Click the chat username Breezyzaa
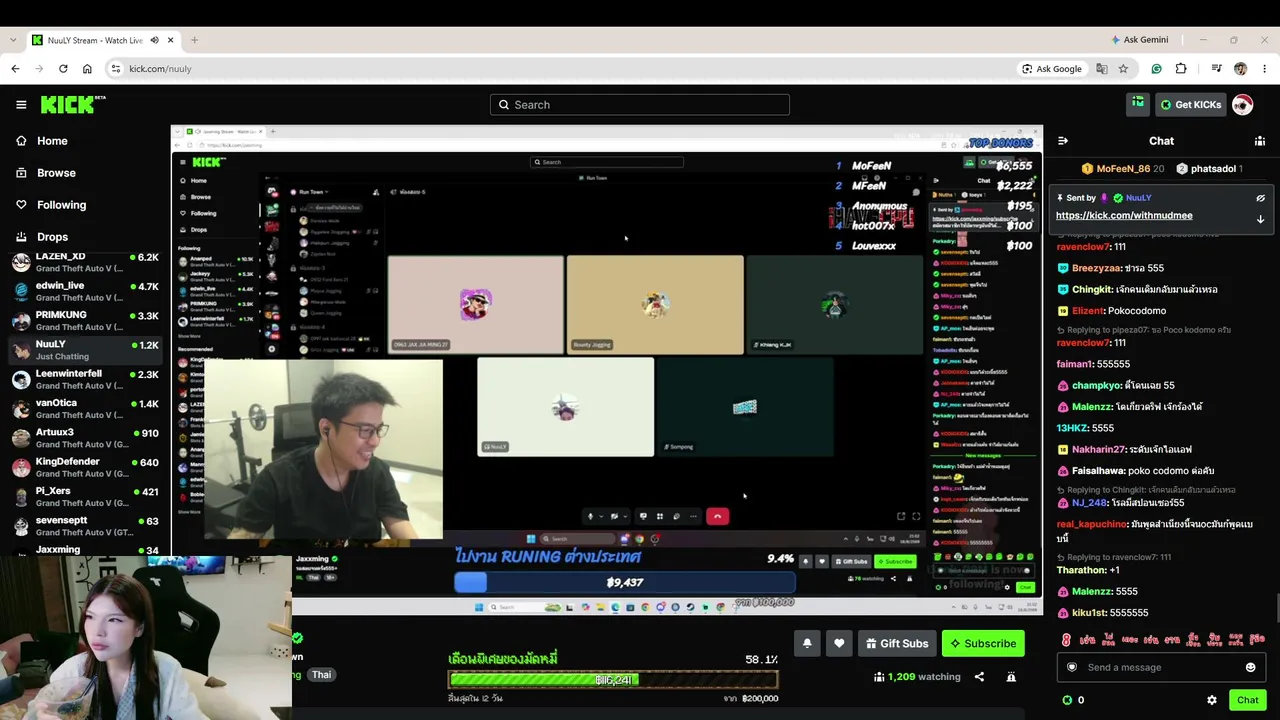The height and width of the screenshot is (720, 1280). 1096,268
